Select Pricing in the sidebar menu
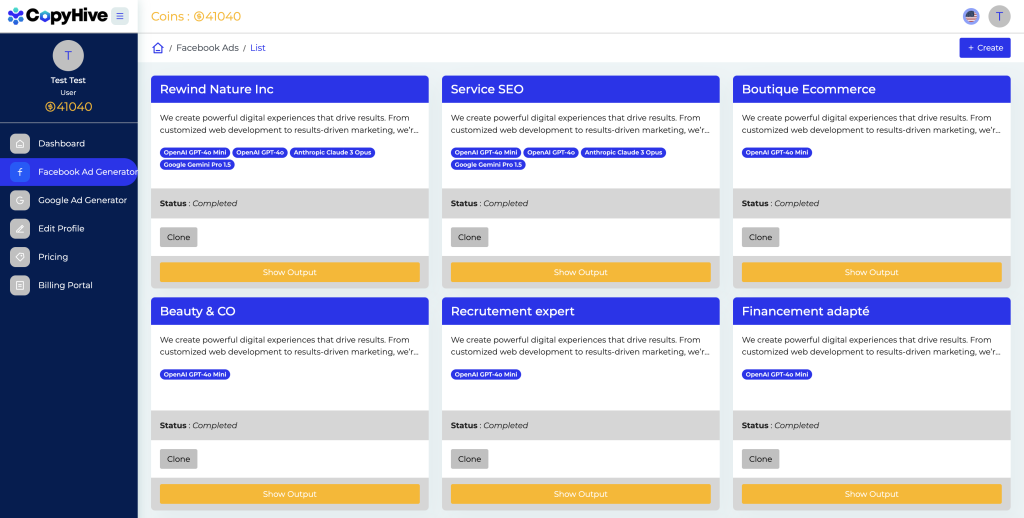 (x=53, y=257)
